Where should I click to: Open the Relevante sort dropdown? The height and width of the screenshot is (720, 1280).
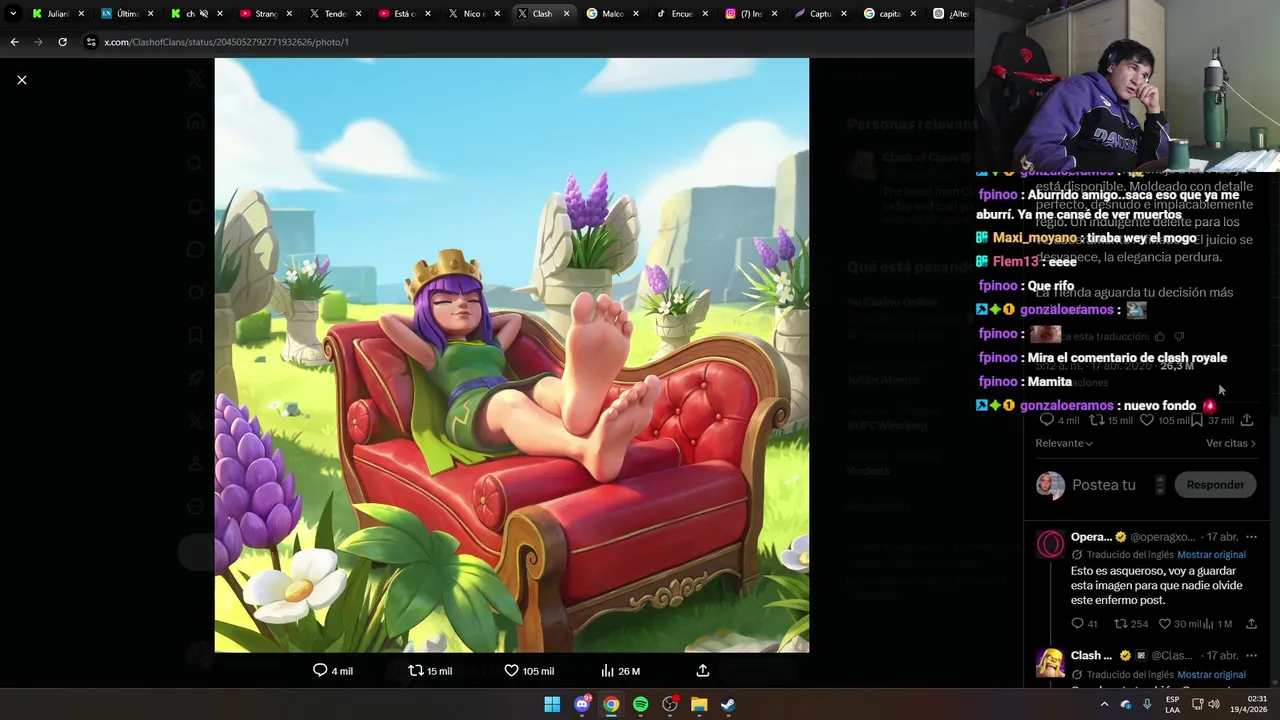pyautogui.click(x=1064, y=443)
